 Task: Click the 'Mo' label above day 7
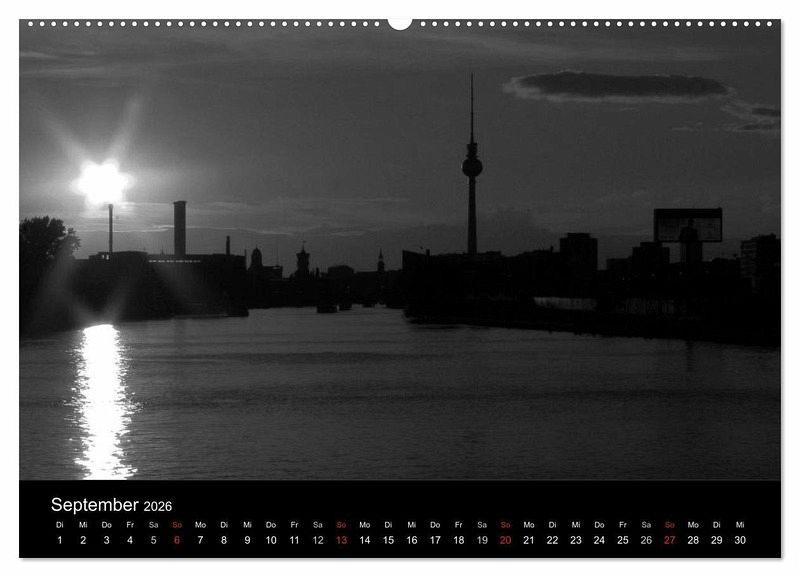[201, 525]
